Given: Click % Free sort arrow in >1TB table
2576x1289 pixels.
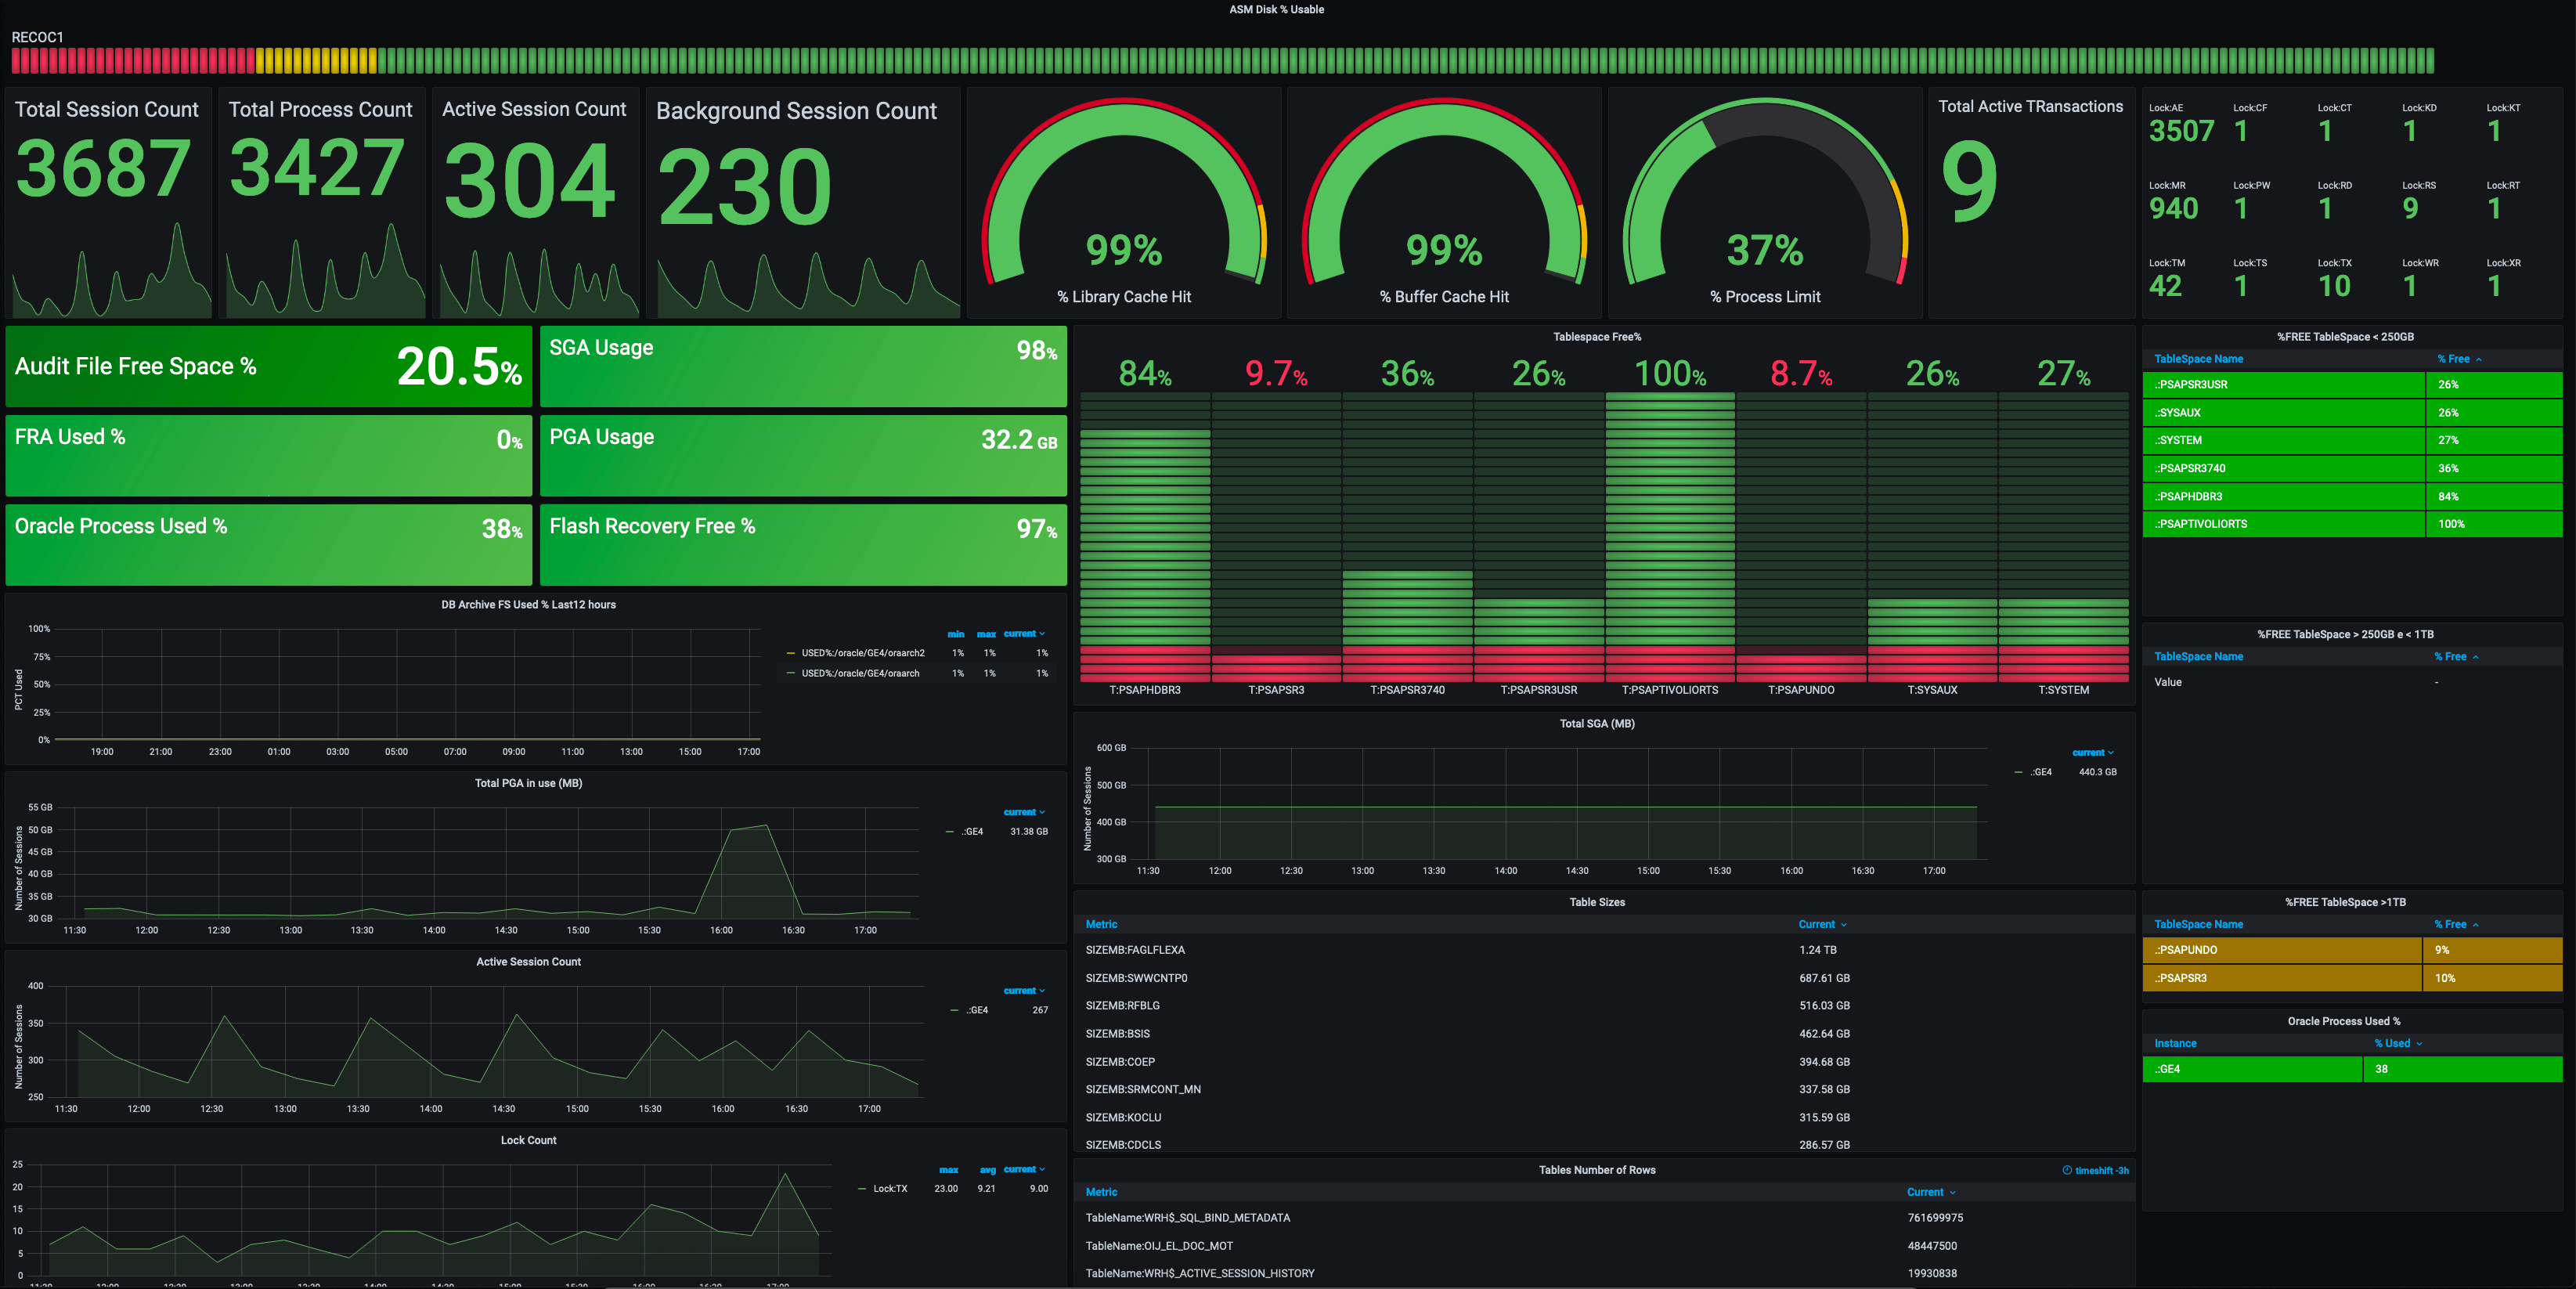Looking at the screenshot, I should tap(2475, 925).
